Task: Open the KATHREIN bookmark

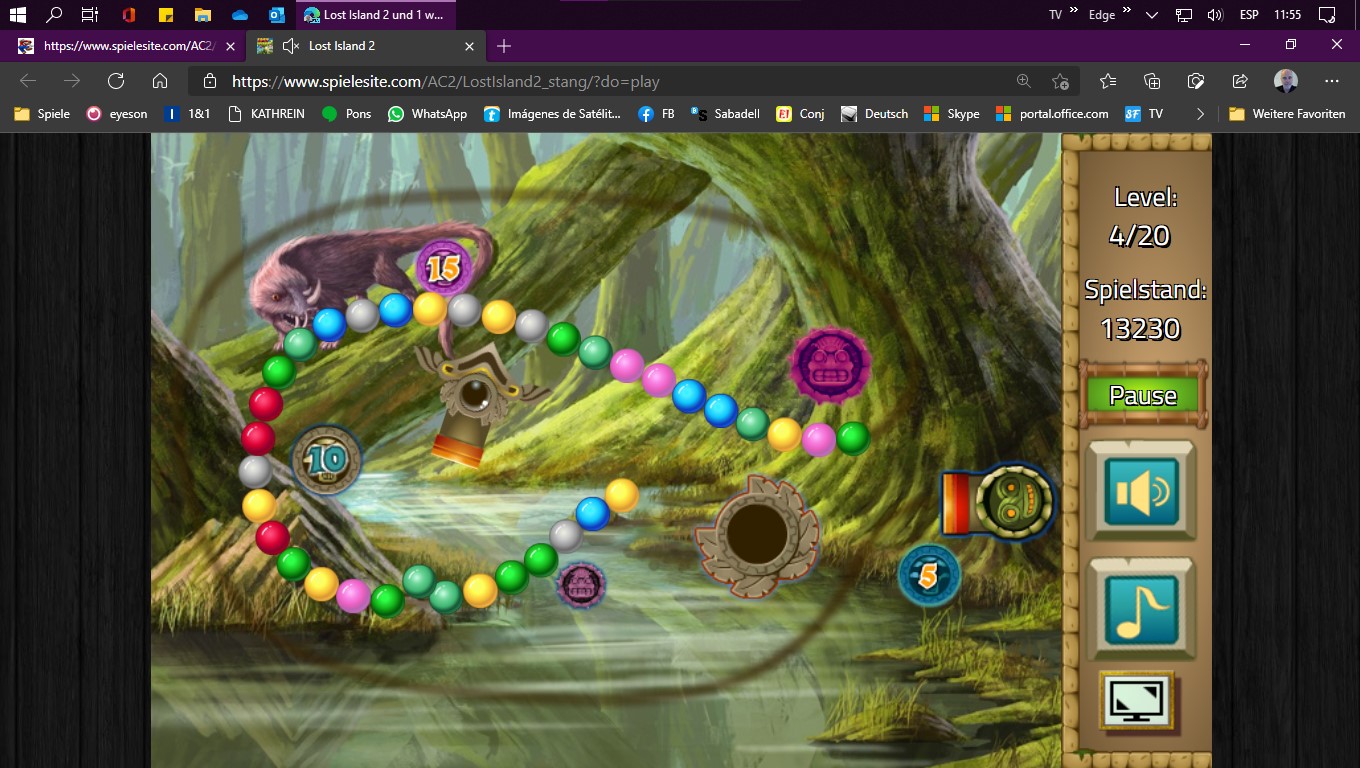Action: [x=266, y=114]
